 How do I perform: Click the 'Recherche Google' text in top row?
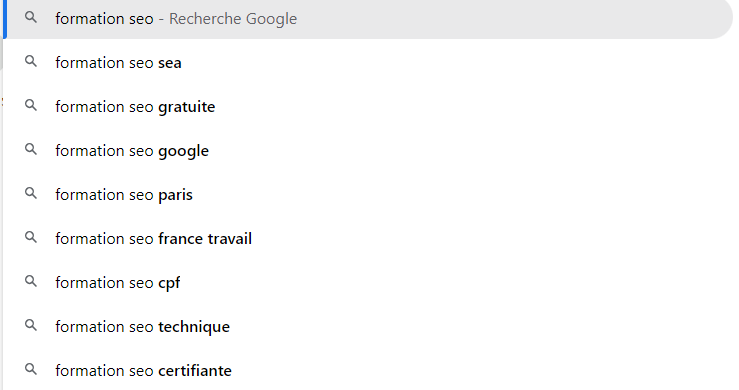pyautogui.click(x=233, y=19)
